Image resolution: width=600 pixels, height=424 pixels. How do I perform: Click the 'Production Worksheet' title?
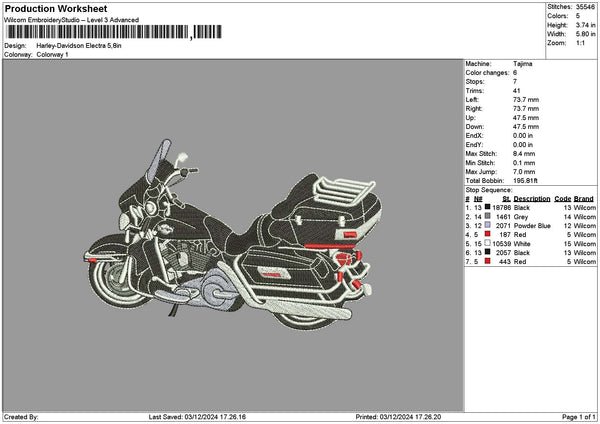click(x=56, y=8)
